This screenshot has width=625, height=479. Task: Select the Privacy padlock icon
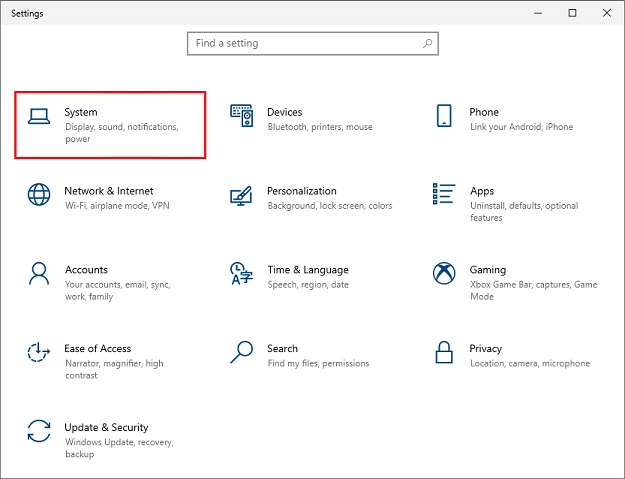pyautogui.click(x=444, y=352)
